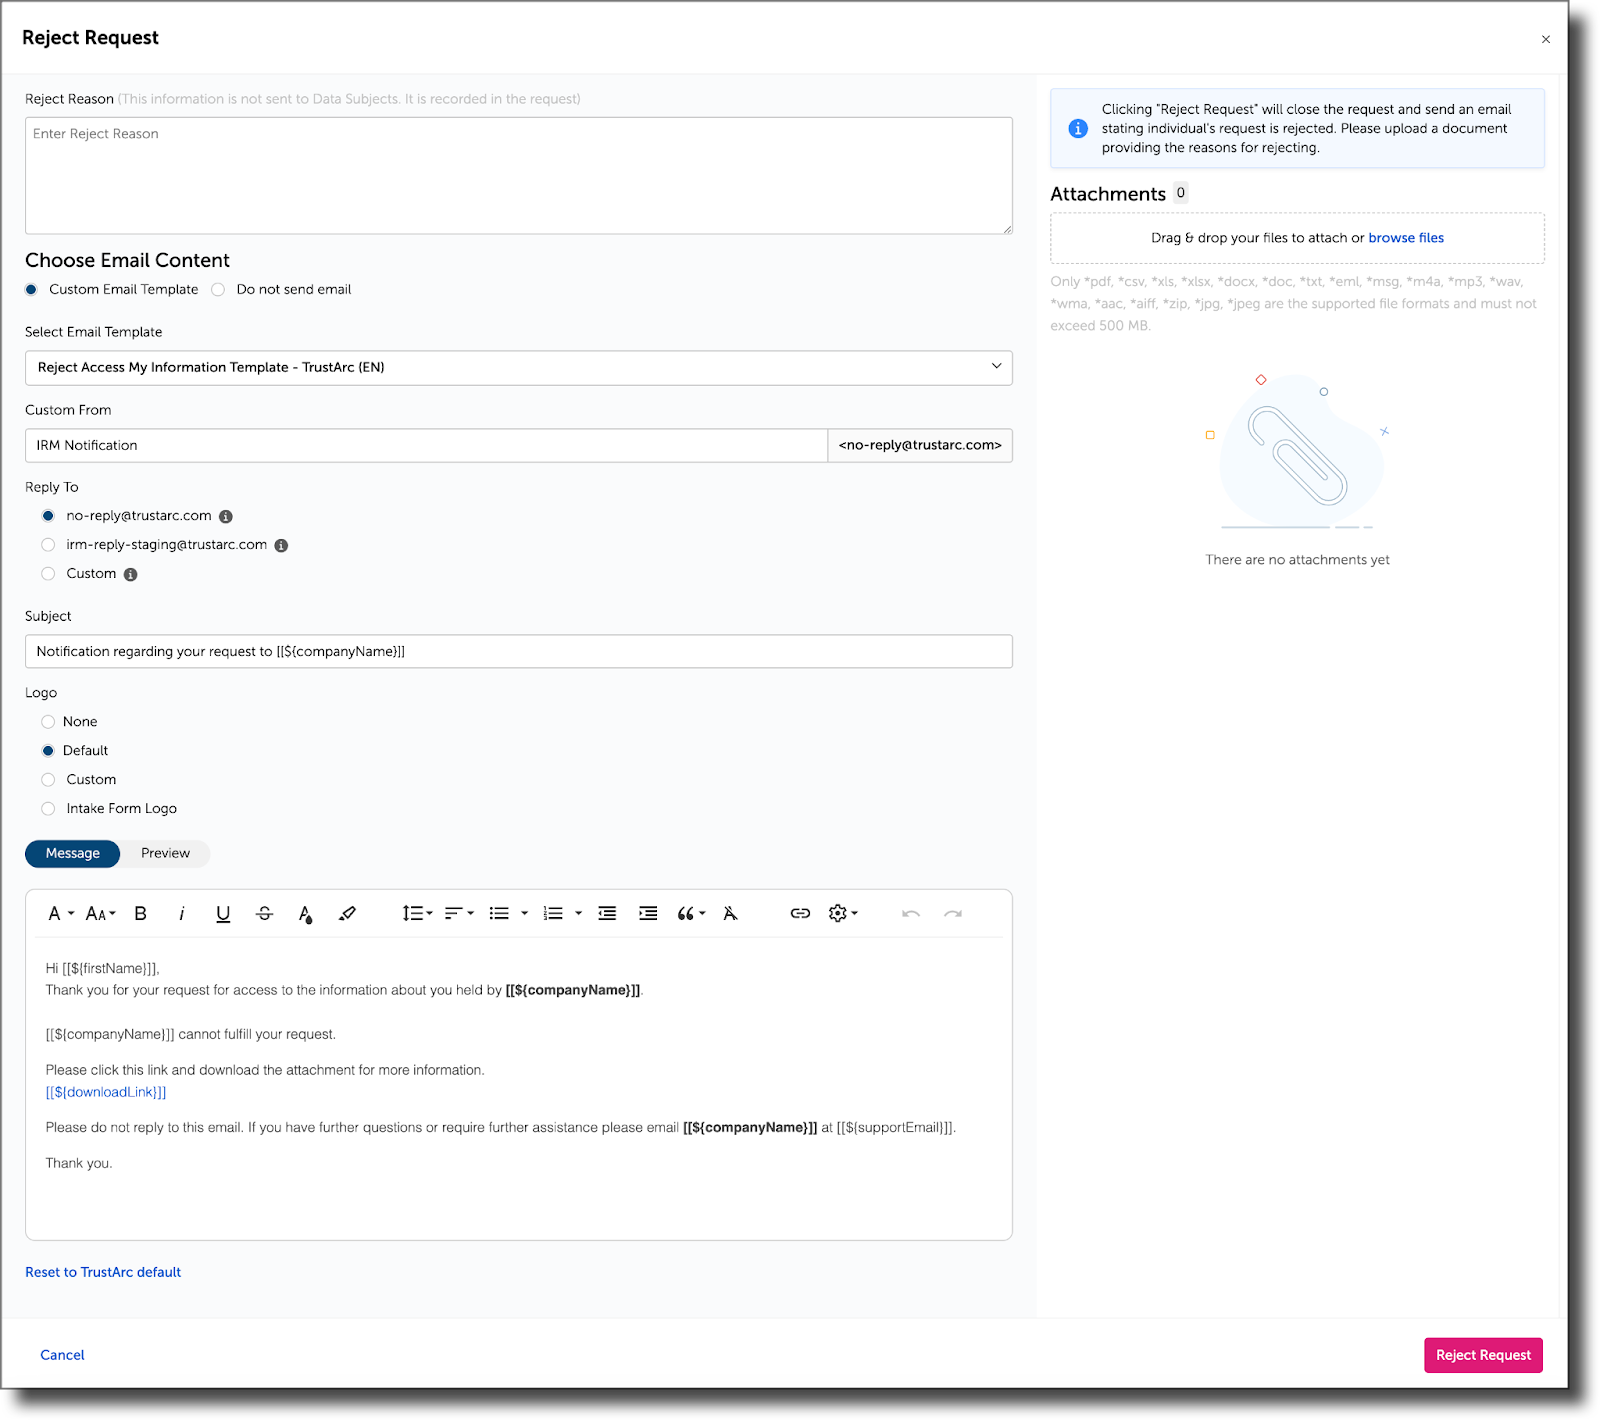Apply bold formatting in the editor

(140, 913)
